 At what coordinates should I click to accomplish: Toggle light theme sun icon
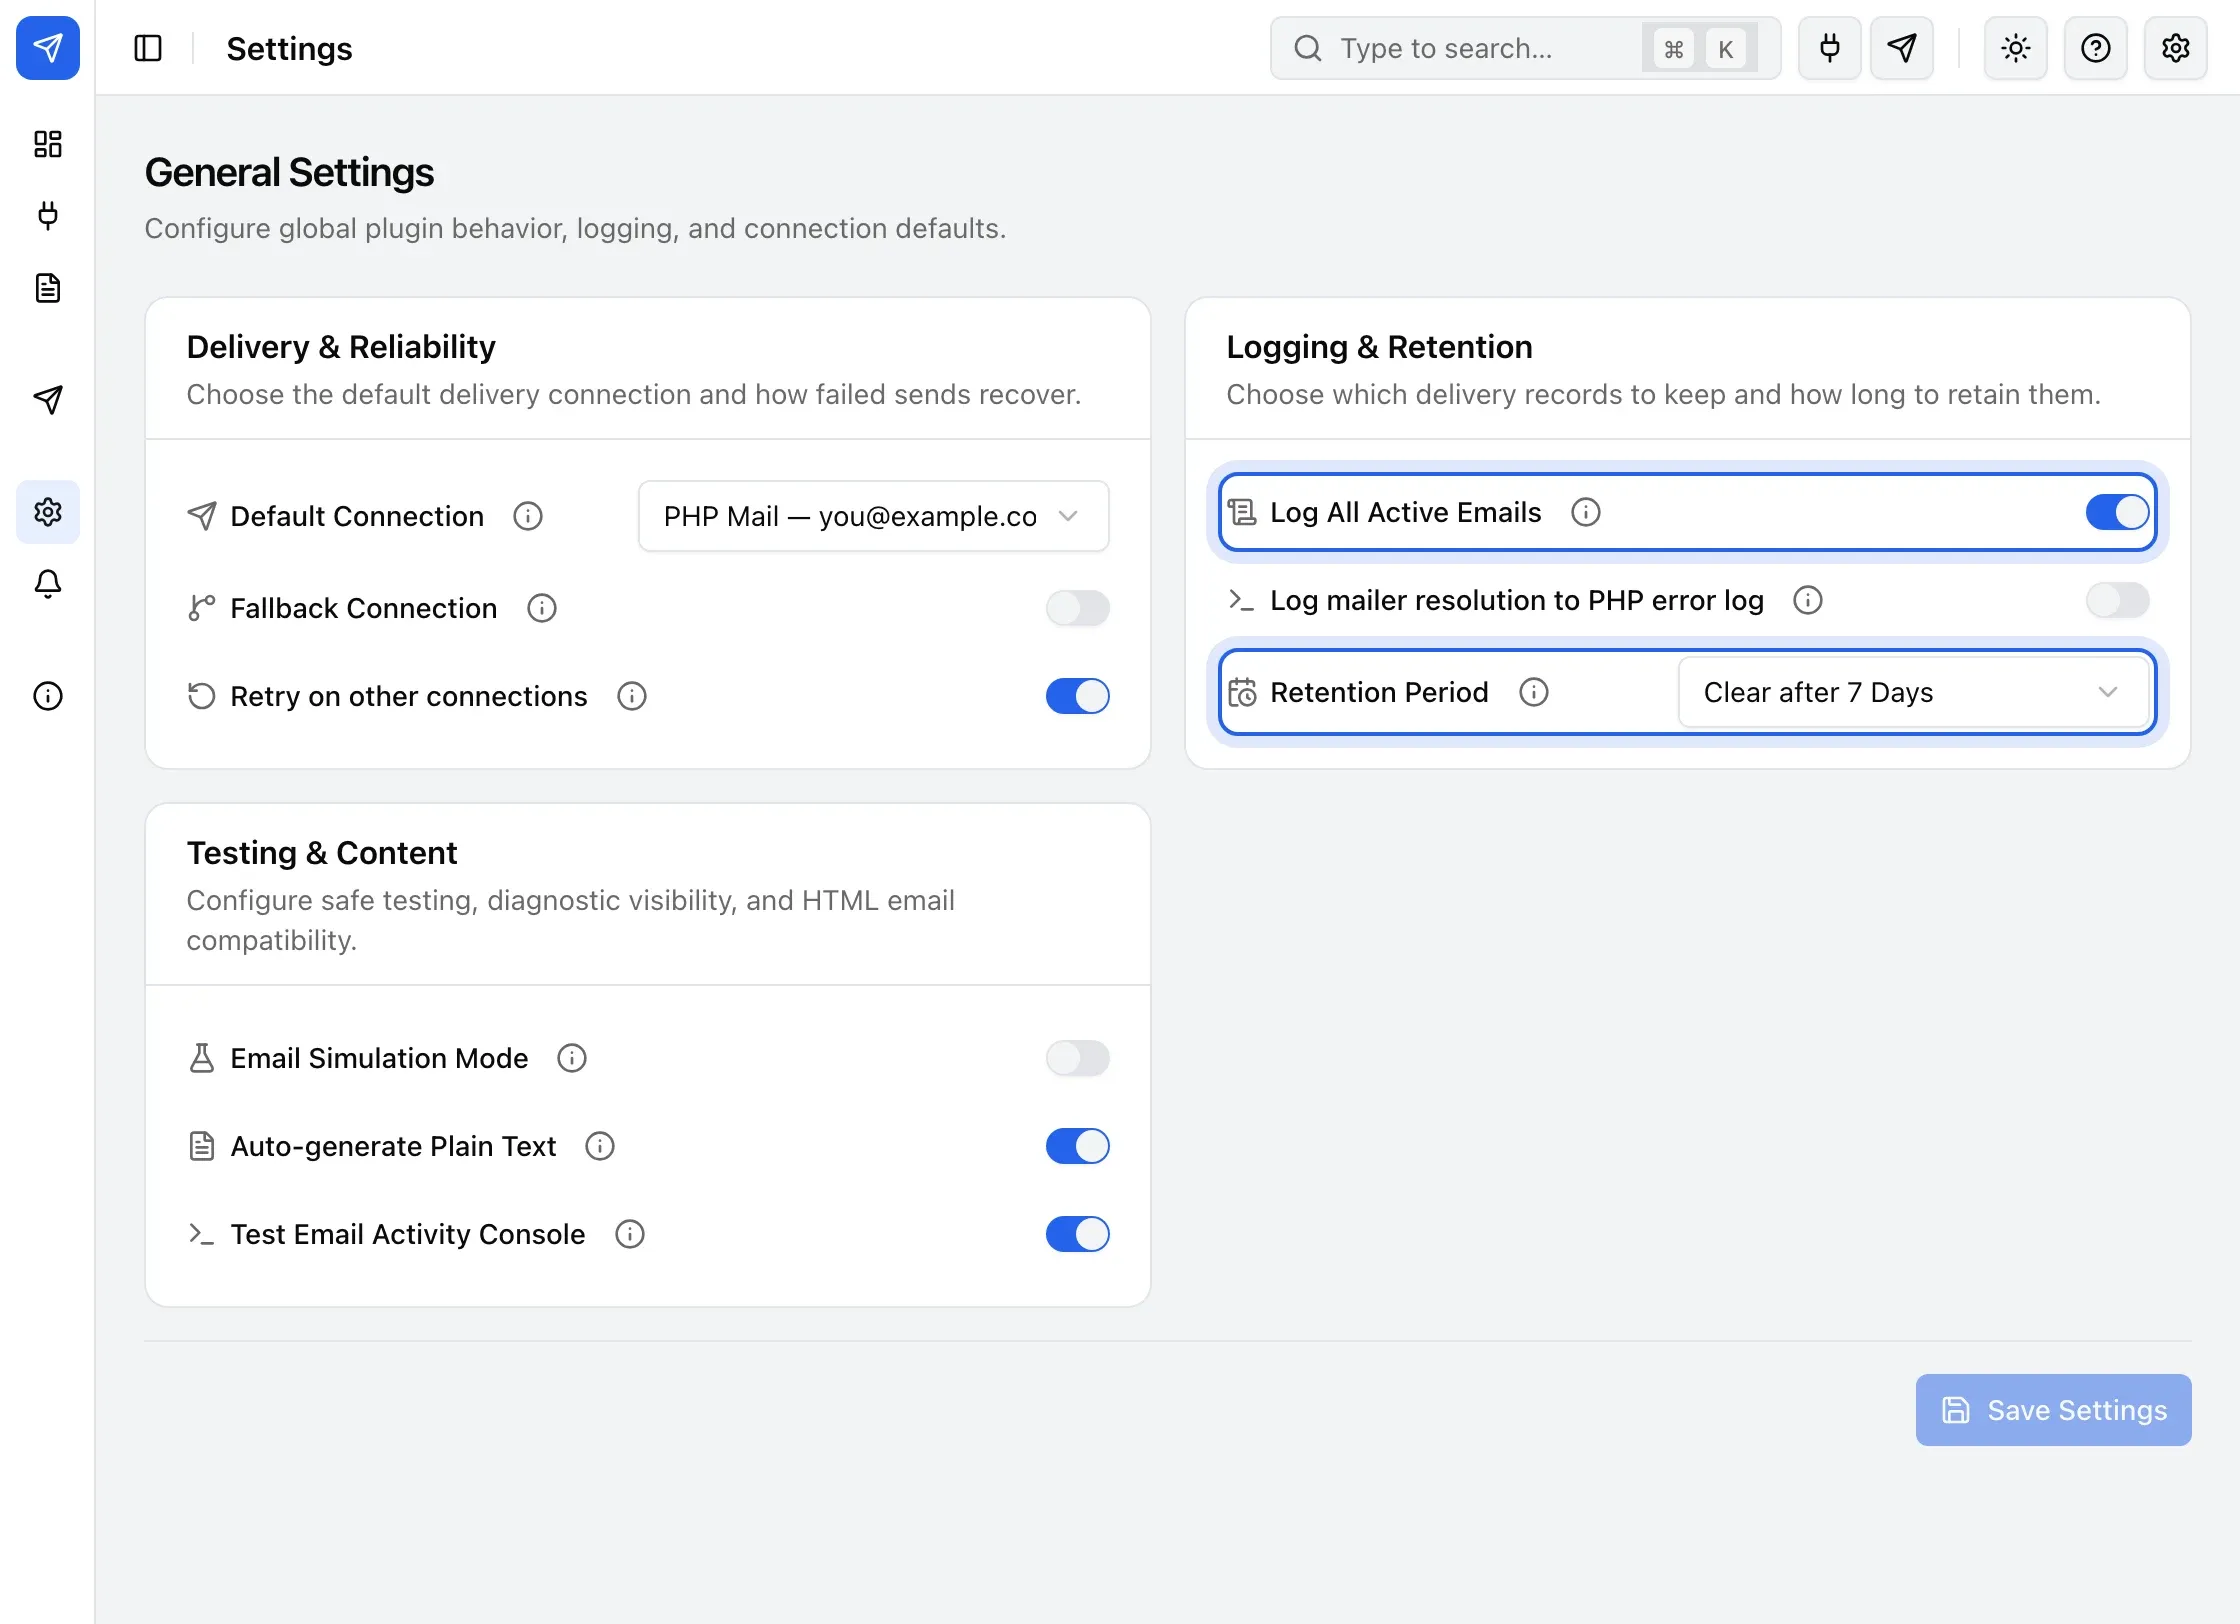click(2016, 48)
